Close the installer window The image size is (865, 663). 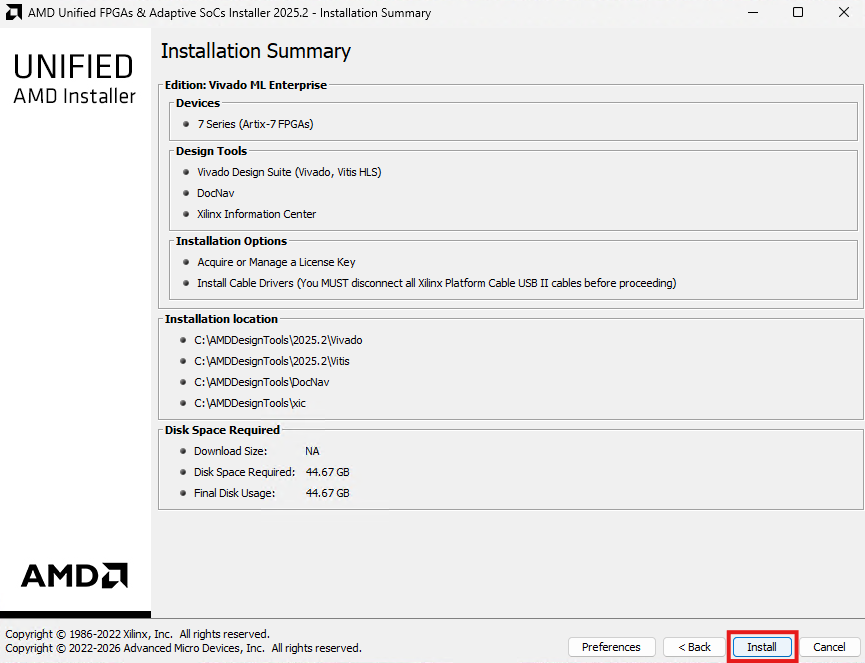click(x=843, y=12)
